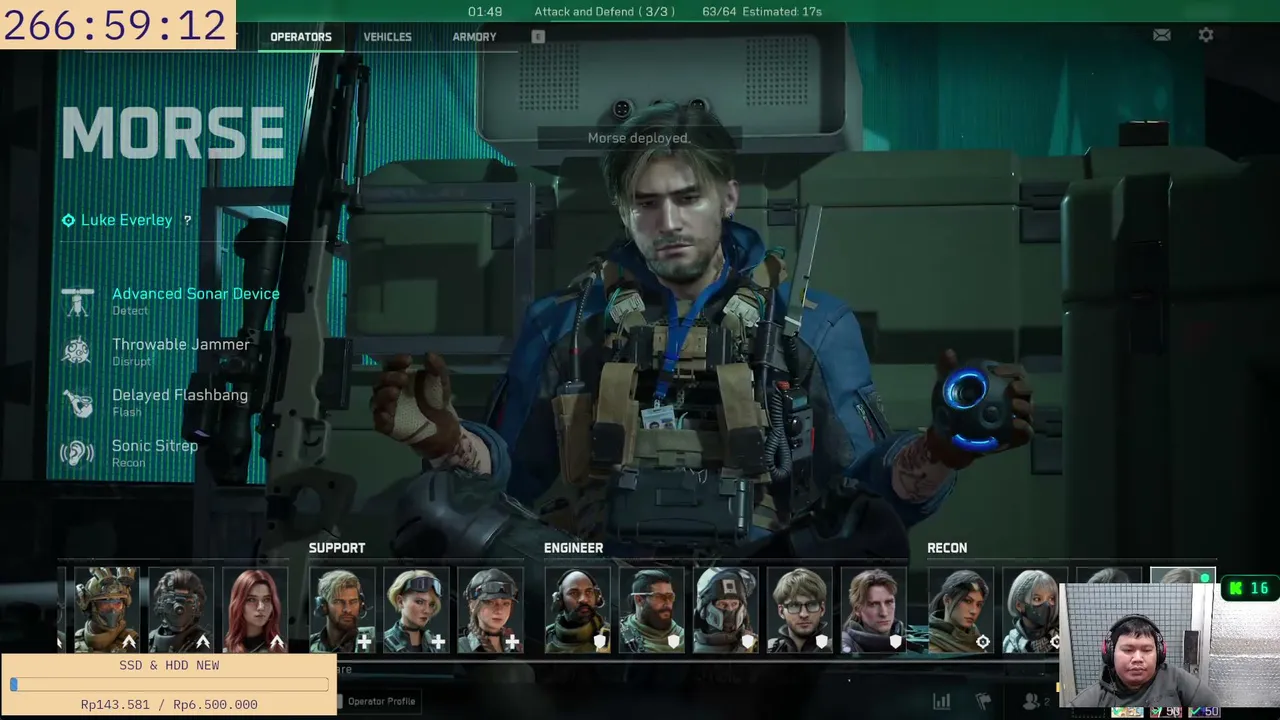
Task: Click the green K 16 counter badge
Action: tap(1250, 588)
